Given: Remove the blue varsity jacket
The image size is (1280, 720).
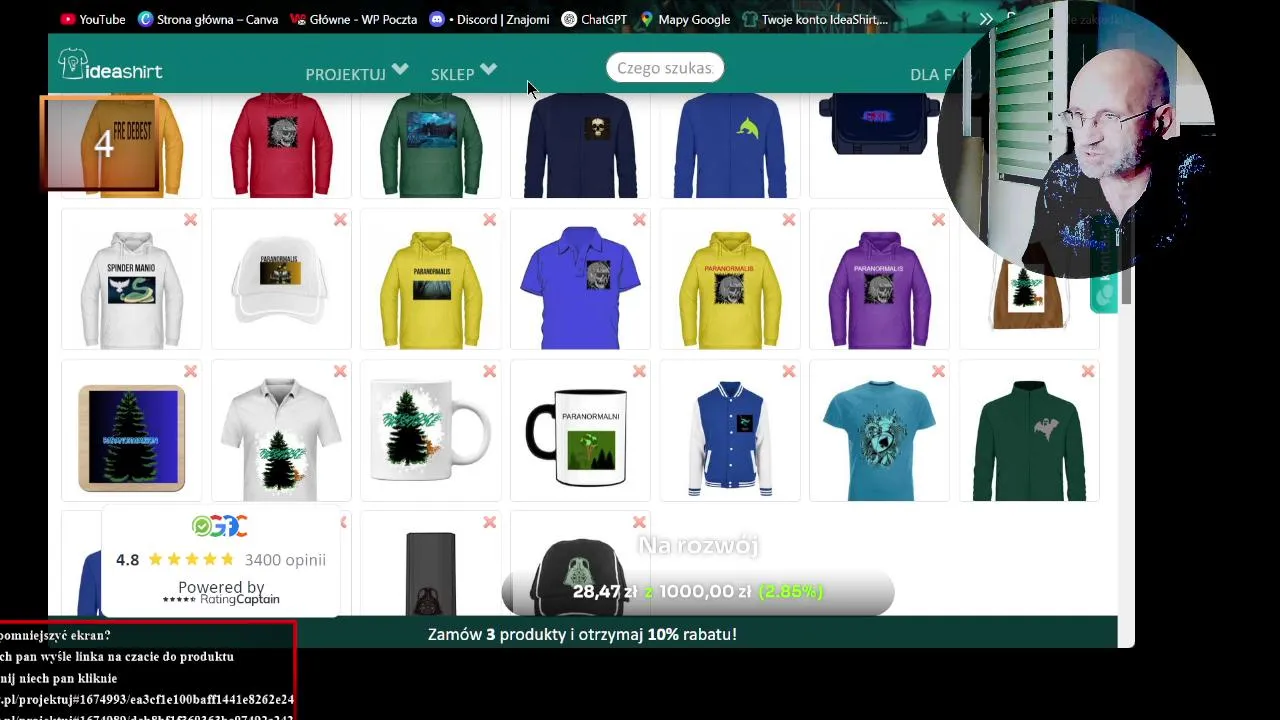Looking at the screenshot, I should pyautogui.click(x=788, y=371).
